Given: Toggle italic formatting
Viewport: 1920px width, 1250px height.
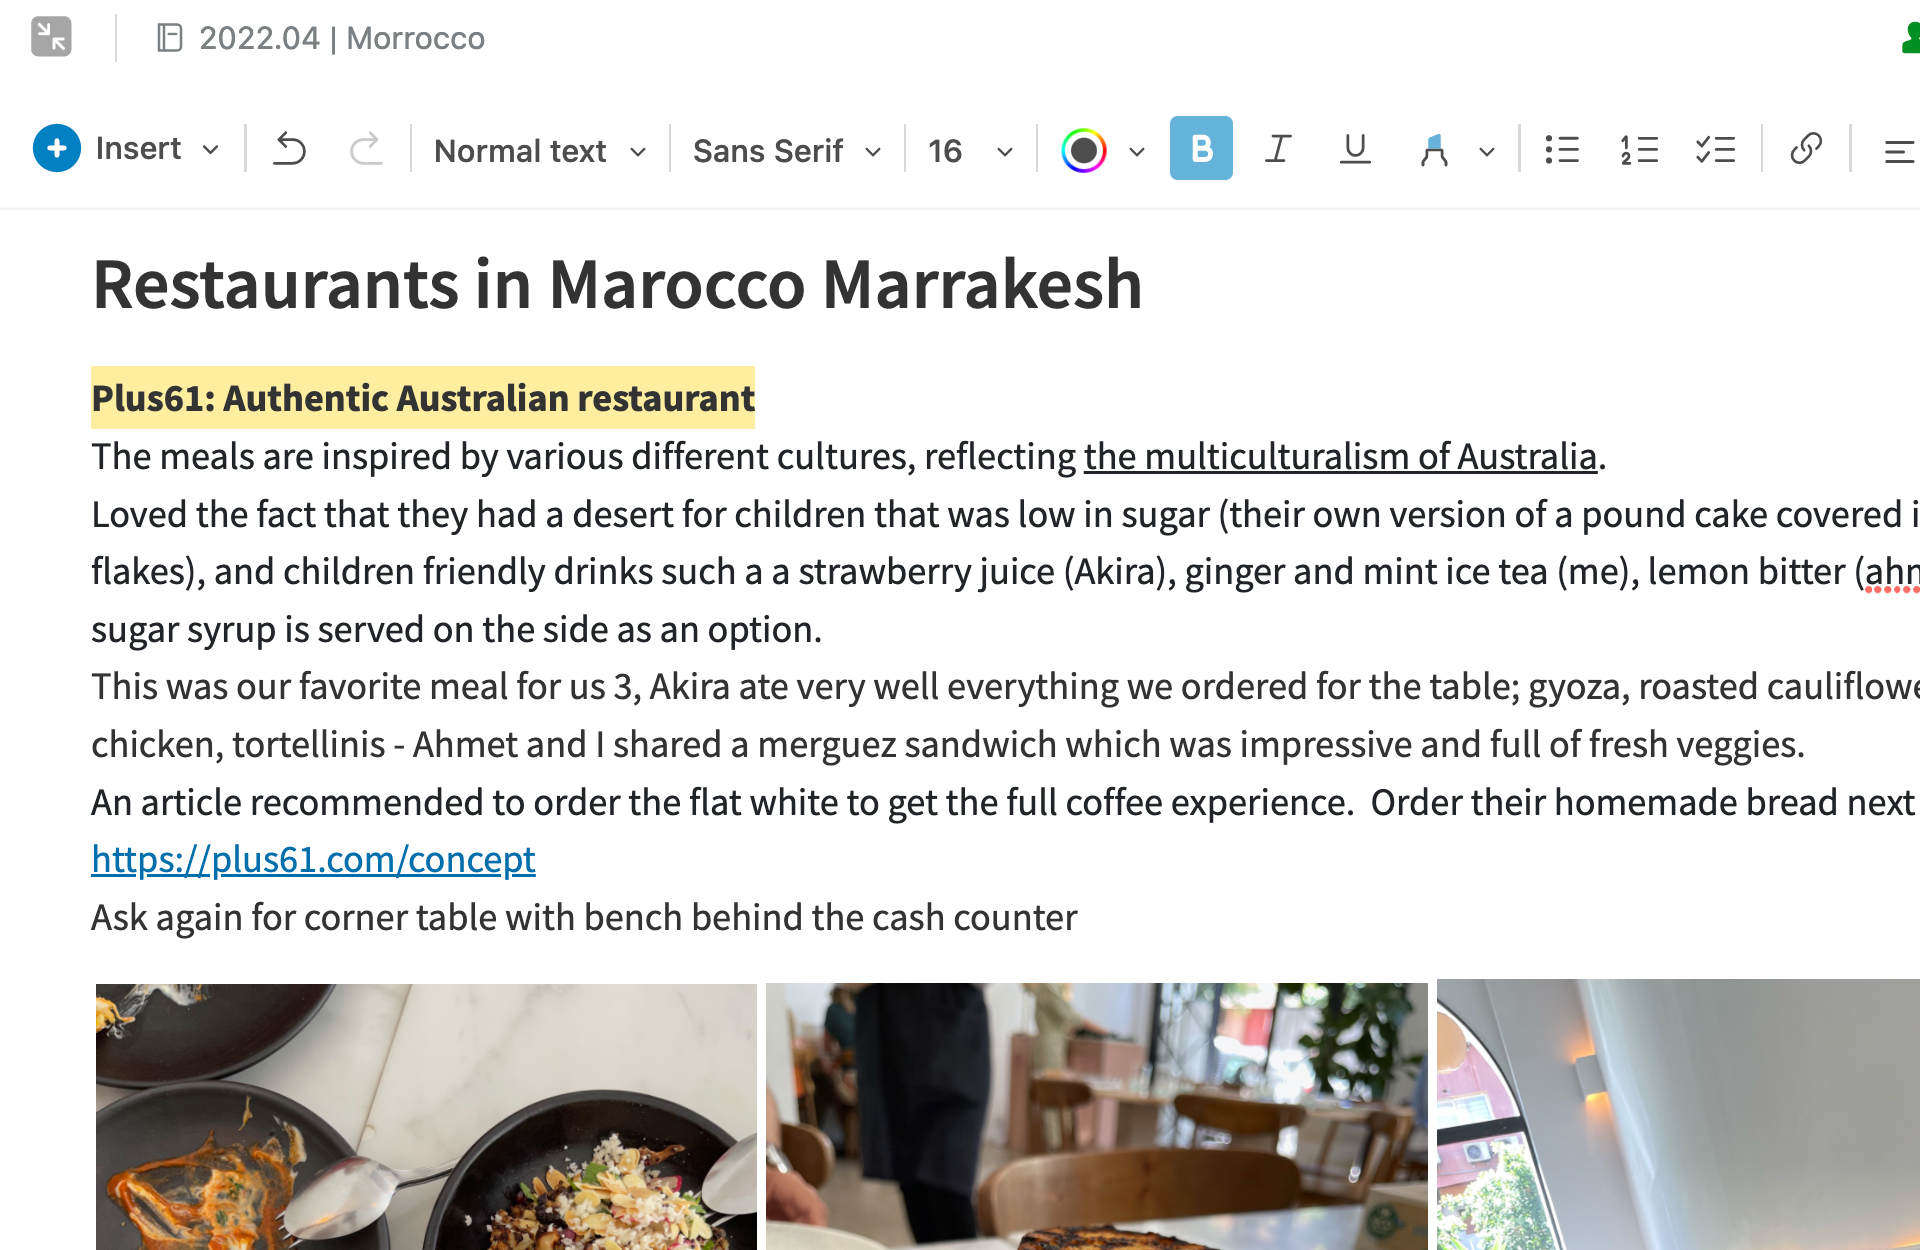Looking at the screenshot, I should click(x=1278, y=149).
